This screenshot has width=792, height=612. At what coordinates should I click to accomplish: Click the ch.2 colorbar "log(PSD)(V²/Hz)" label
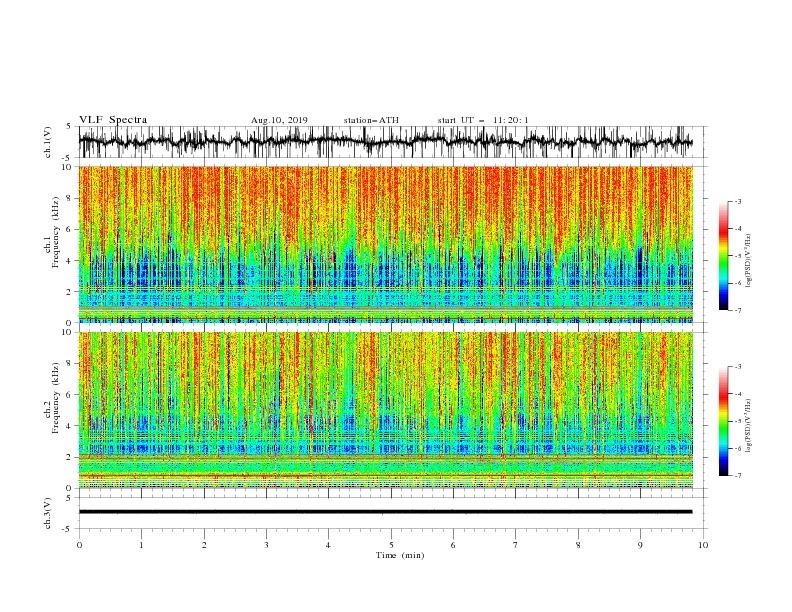(749, 426)
